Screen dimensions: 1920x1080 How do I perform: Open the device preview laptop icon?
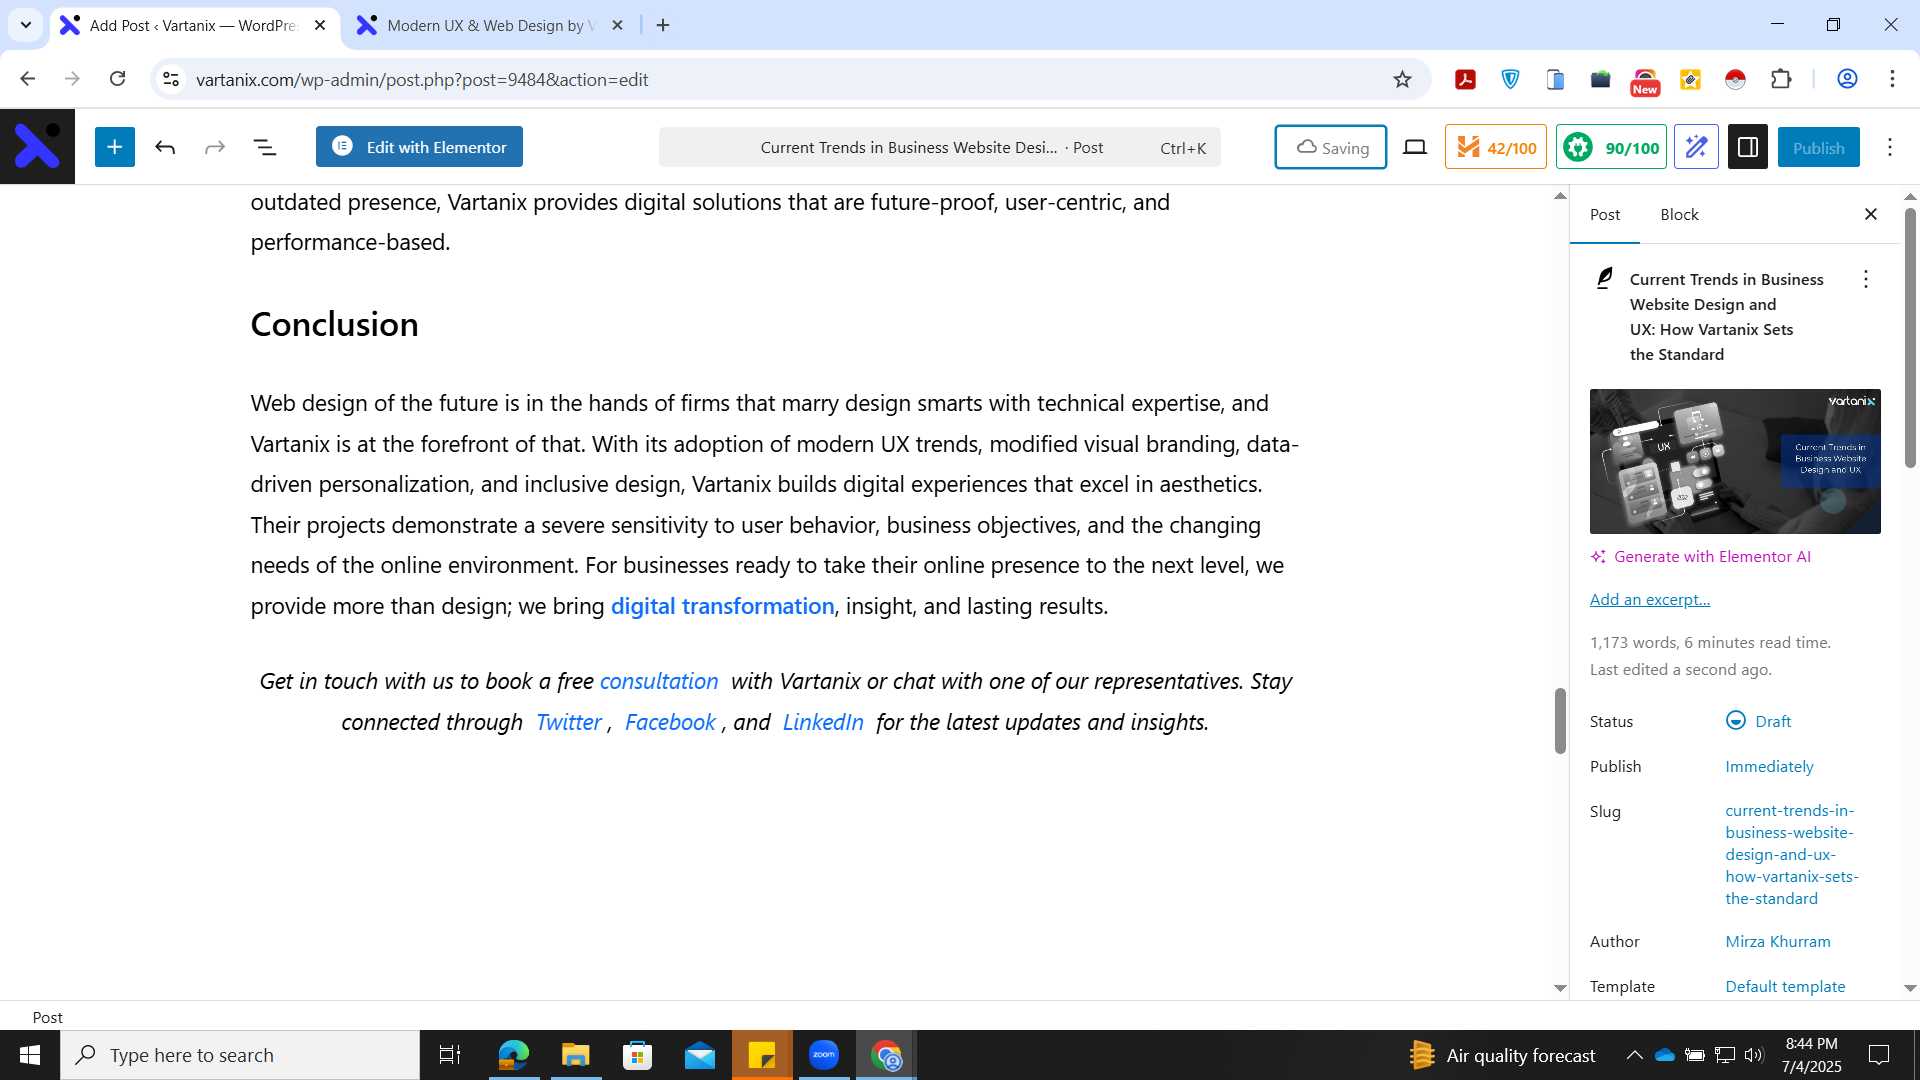pyautogui.click(x=1415, y=147)
